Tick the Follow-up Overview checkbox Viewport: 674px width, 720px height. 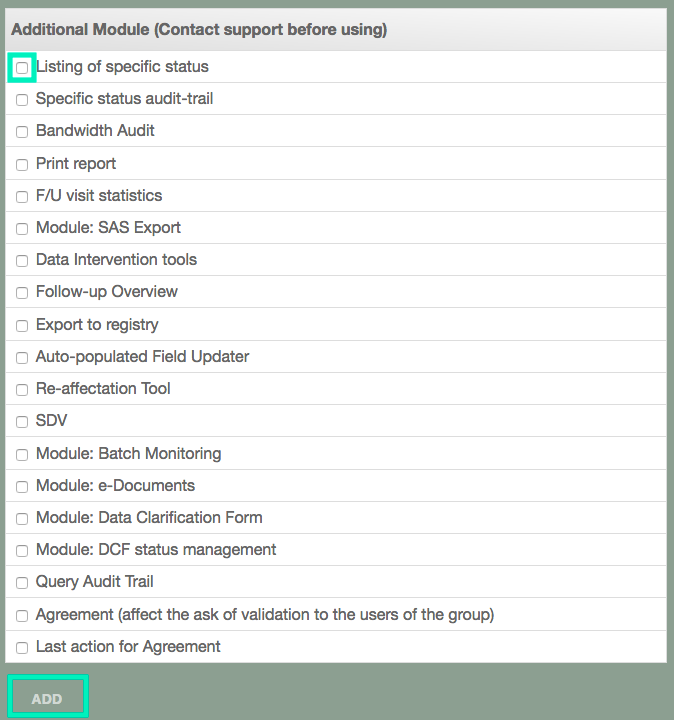coord(22,293)
